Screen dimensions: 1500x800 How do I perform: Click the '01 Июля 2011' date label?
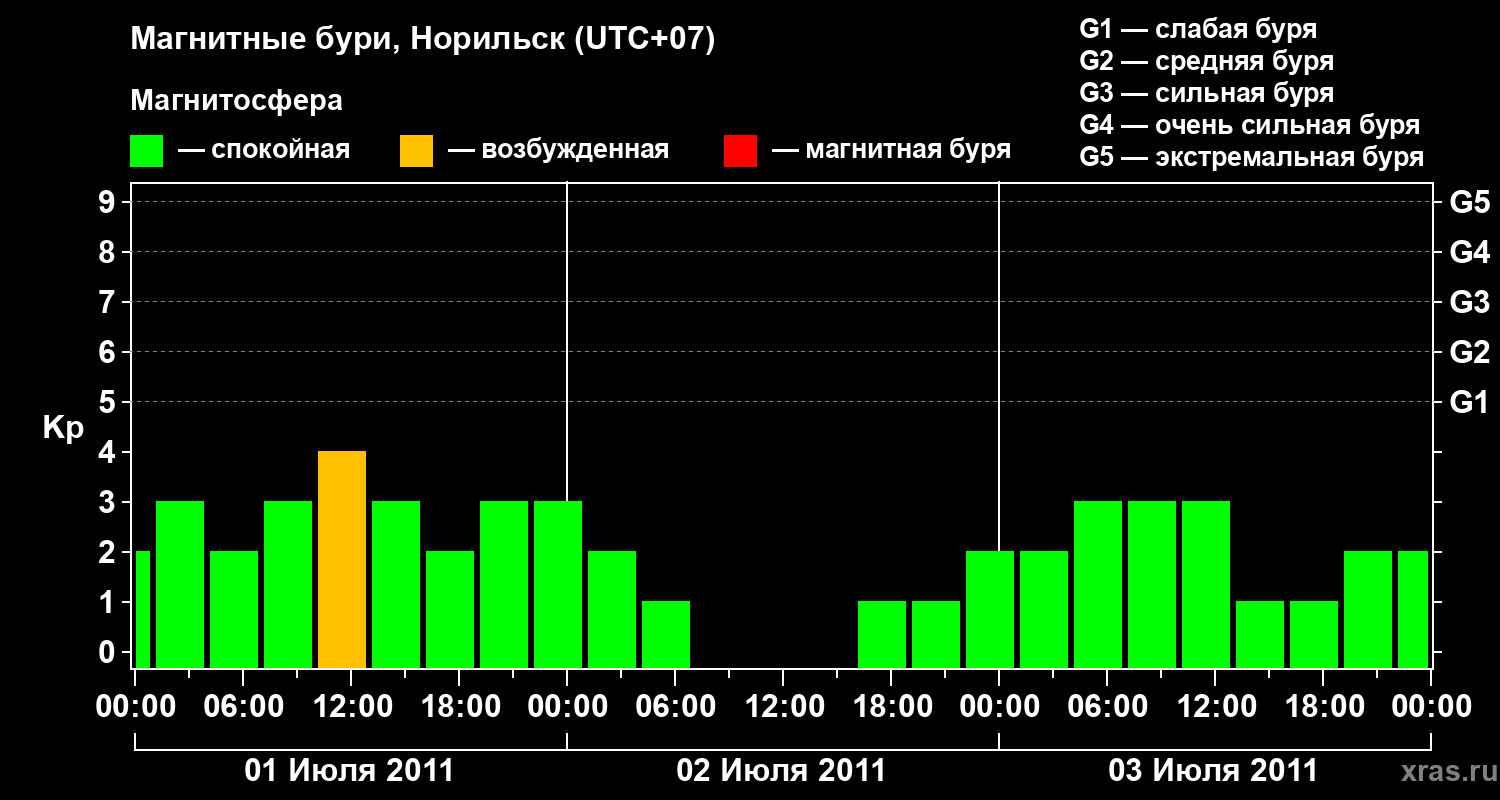(350, 771)
